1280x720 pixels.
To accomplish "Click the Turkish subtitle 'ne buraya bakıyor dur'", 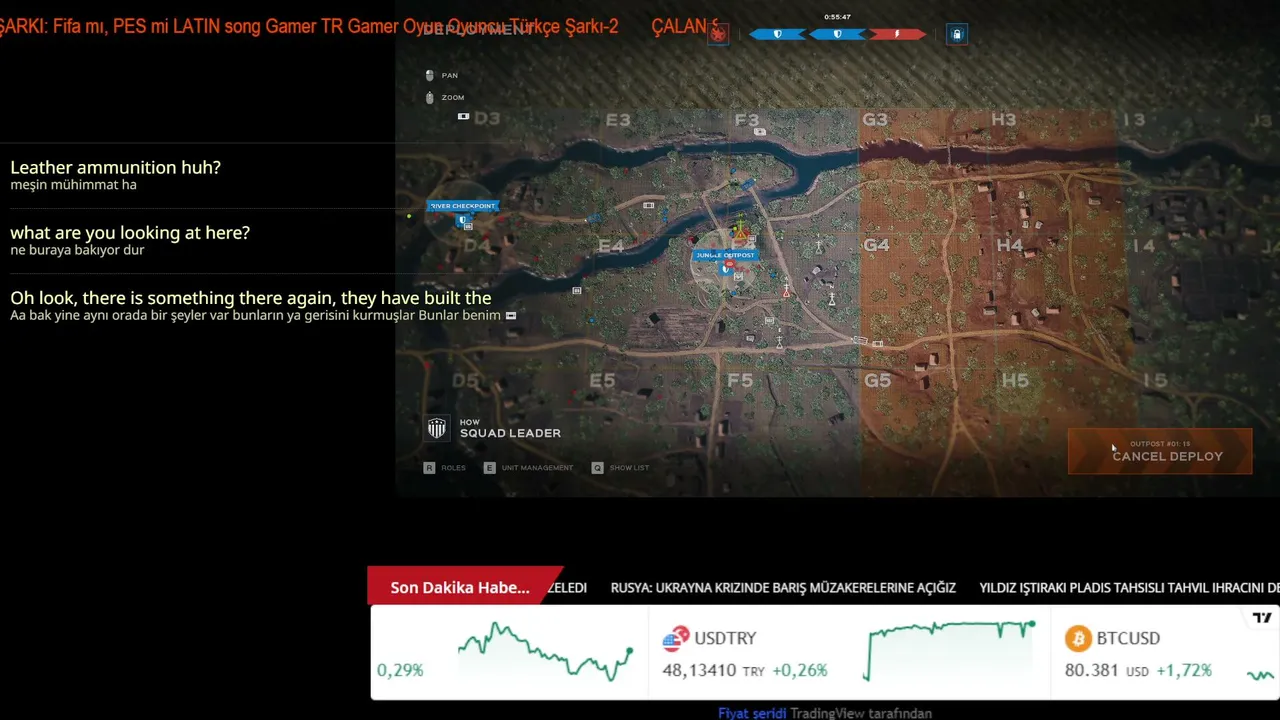I will [x=77, y=250].
